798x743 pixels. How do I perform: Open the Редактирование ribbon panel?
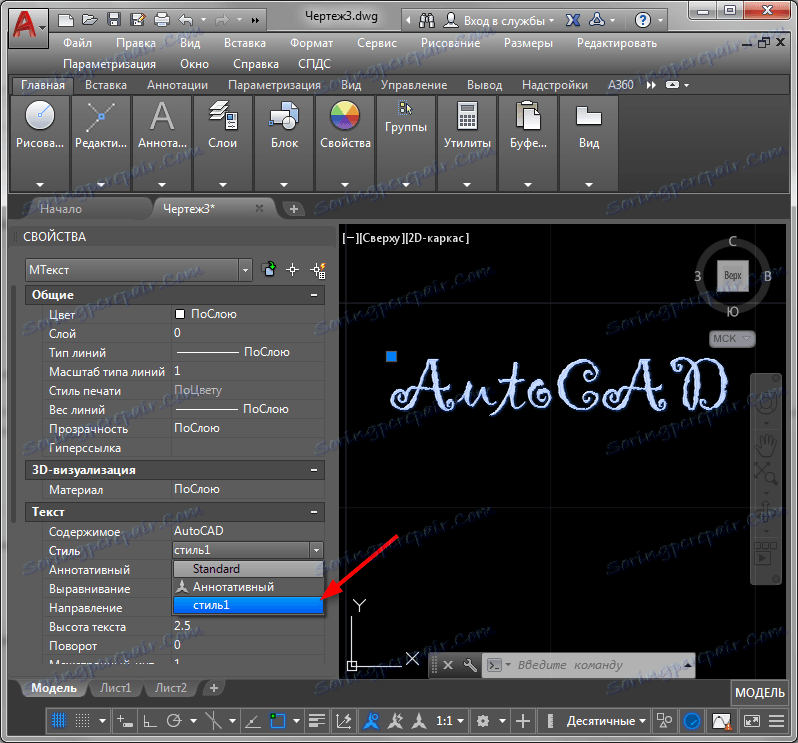[101, 143]
